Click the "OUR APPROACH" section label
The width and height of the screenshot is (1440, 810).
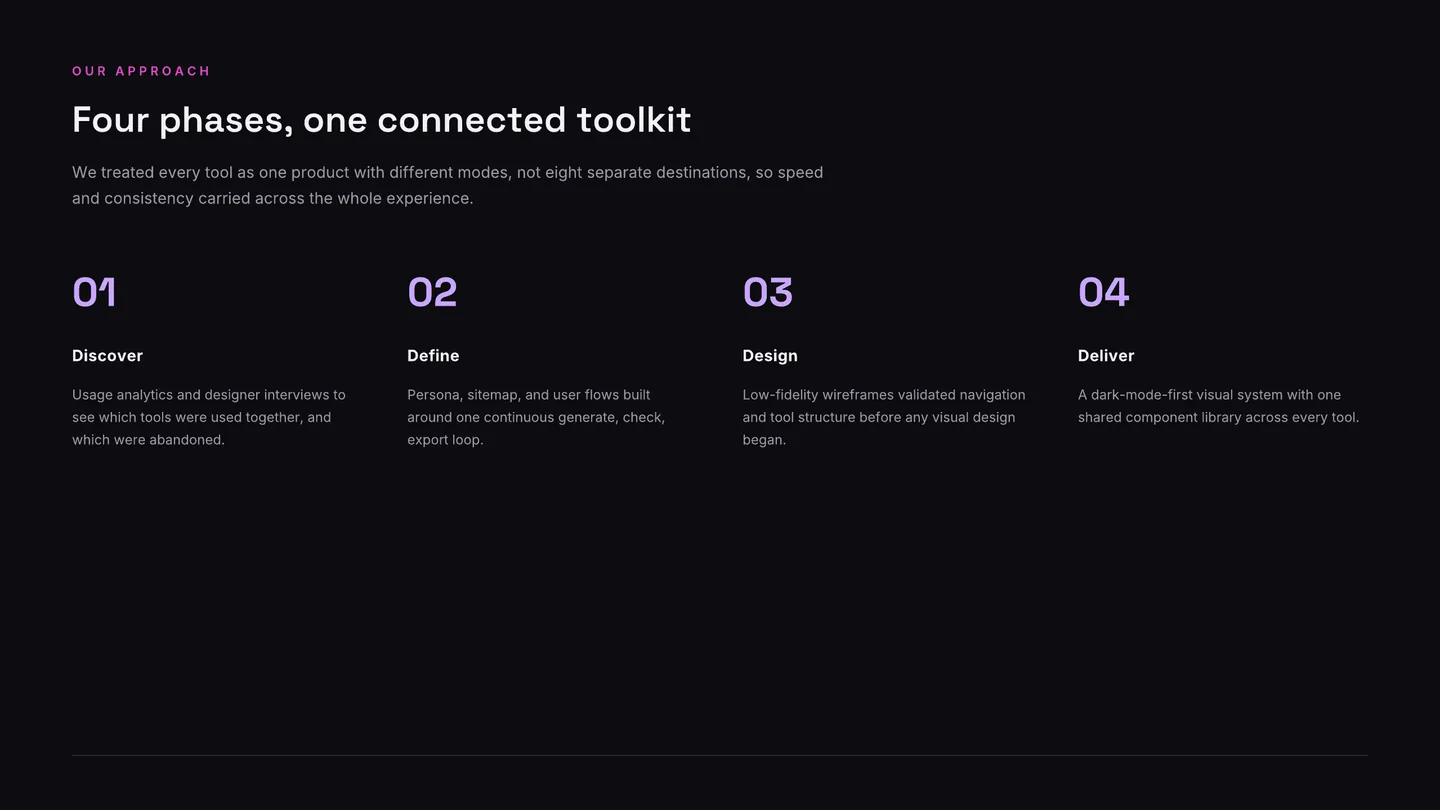pyautogui.click(x=141, y=71)
